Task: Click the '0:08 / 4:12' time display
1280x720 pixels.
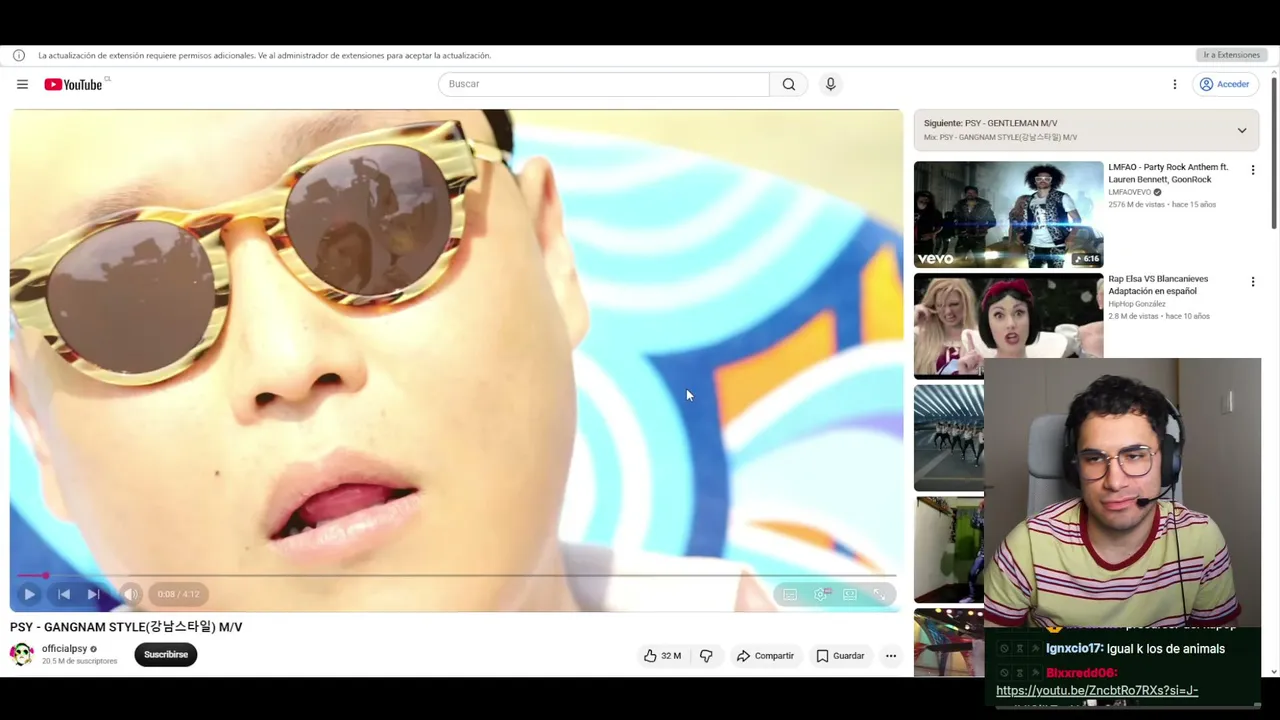Action: [x=178, y=594]
